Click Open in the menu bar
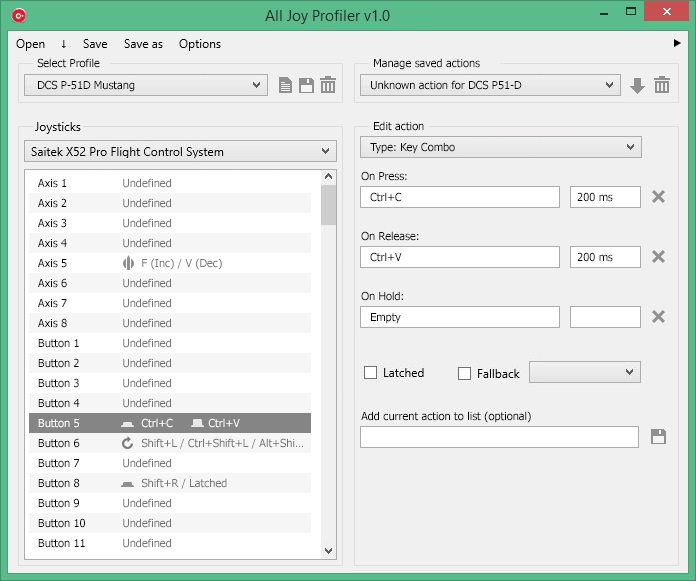The height and width of the screenshot is (581, 696). tap(30, 44)
